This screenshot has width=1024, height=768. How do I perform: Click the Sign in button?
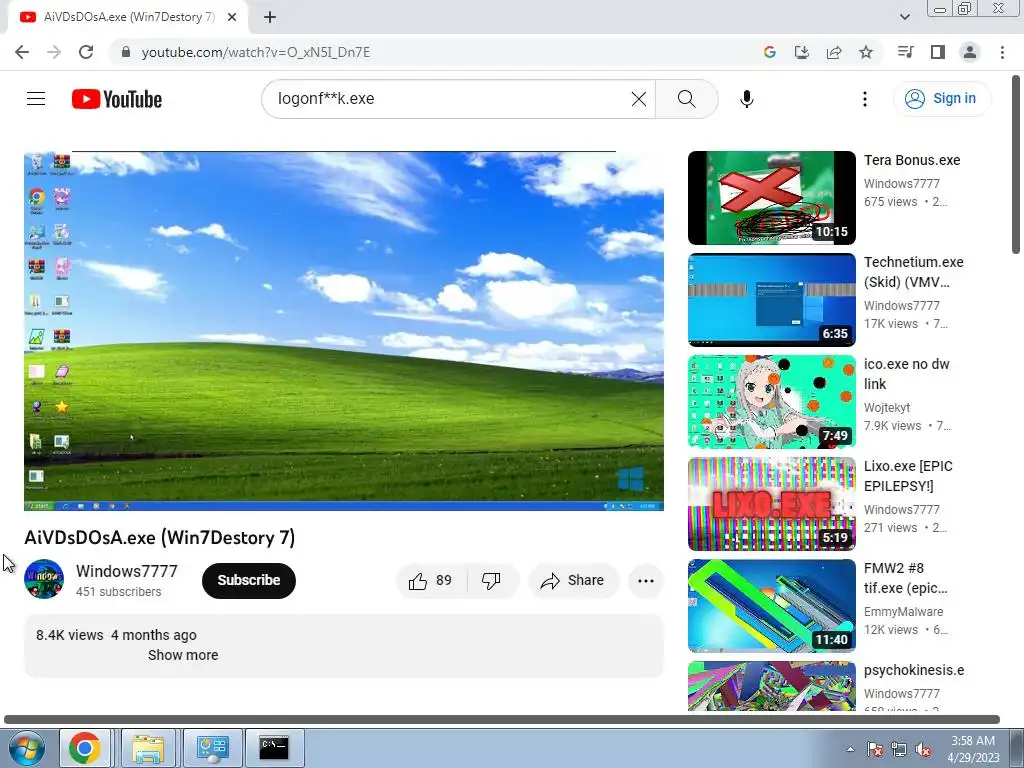pyautogui.click(x=942, y=99)
